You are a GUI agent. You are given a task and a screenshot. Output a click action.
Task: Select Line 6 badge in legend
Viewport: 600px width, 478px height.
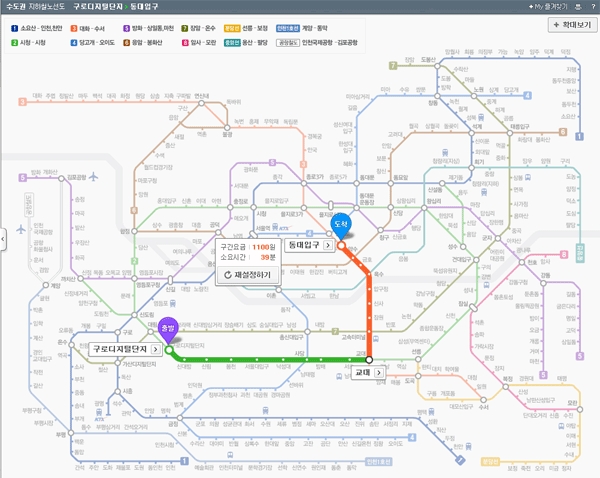(x=126, y=42)
